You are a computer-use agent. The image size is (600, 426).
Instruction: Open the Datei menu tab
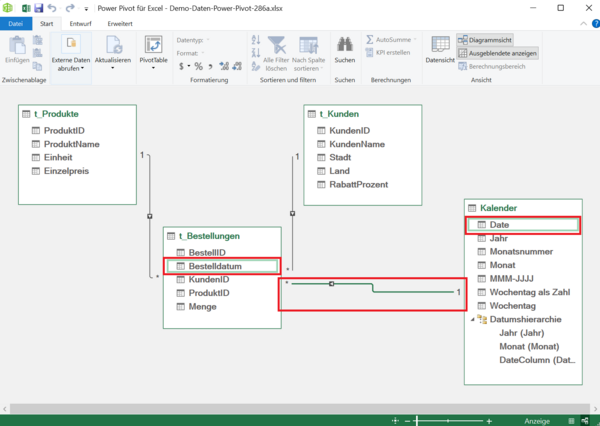point(15,22)
